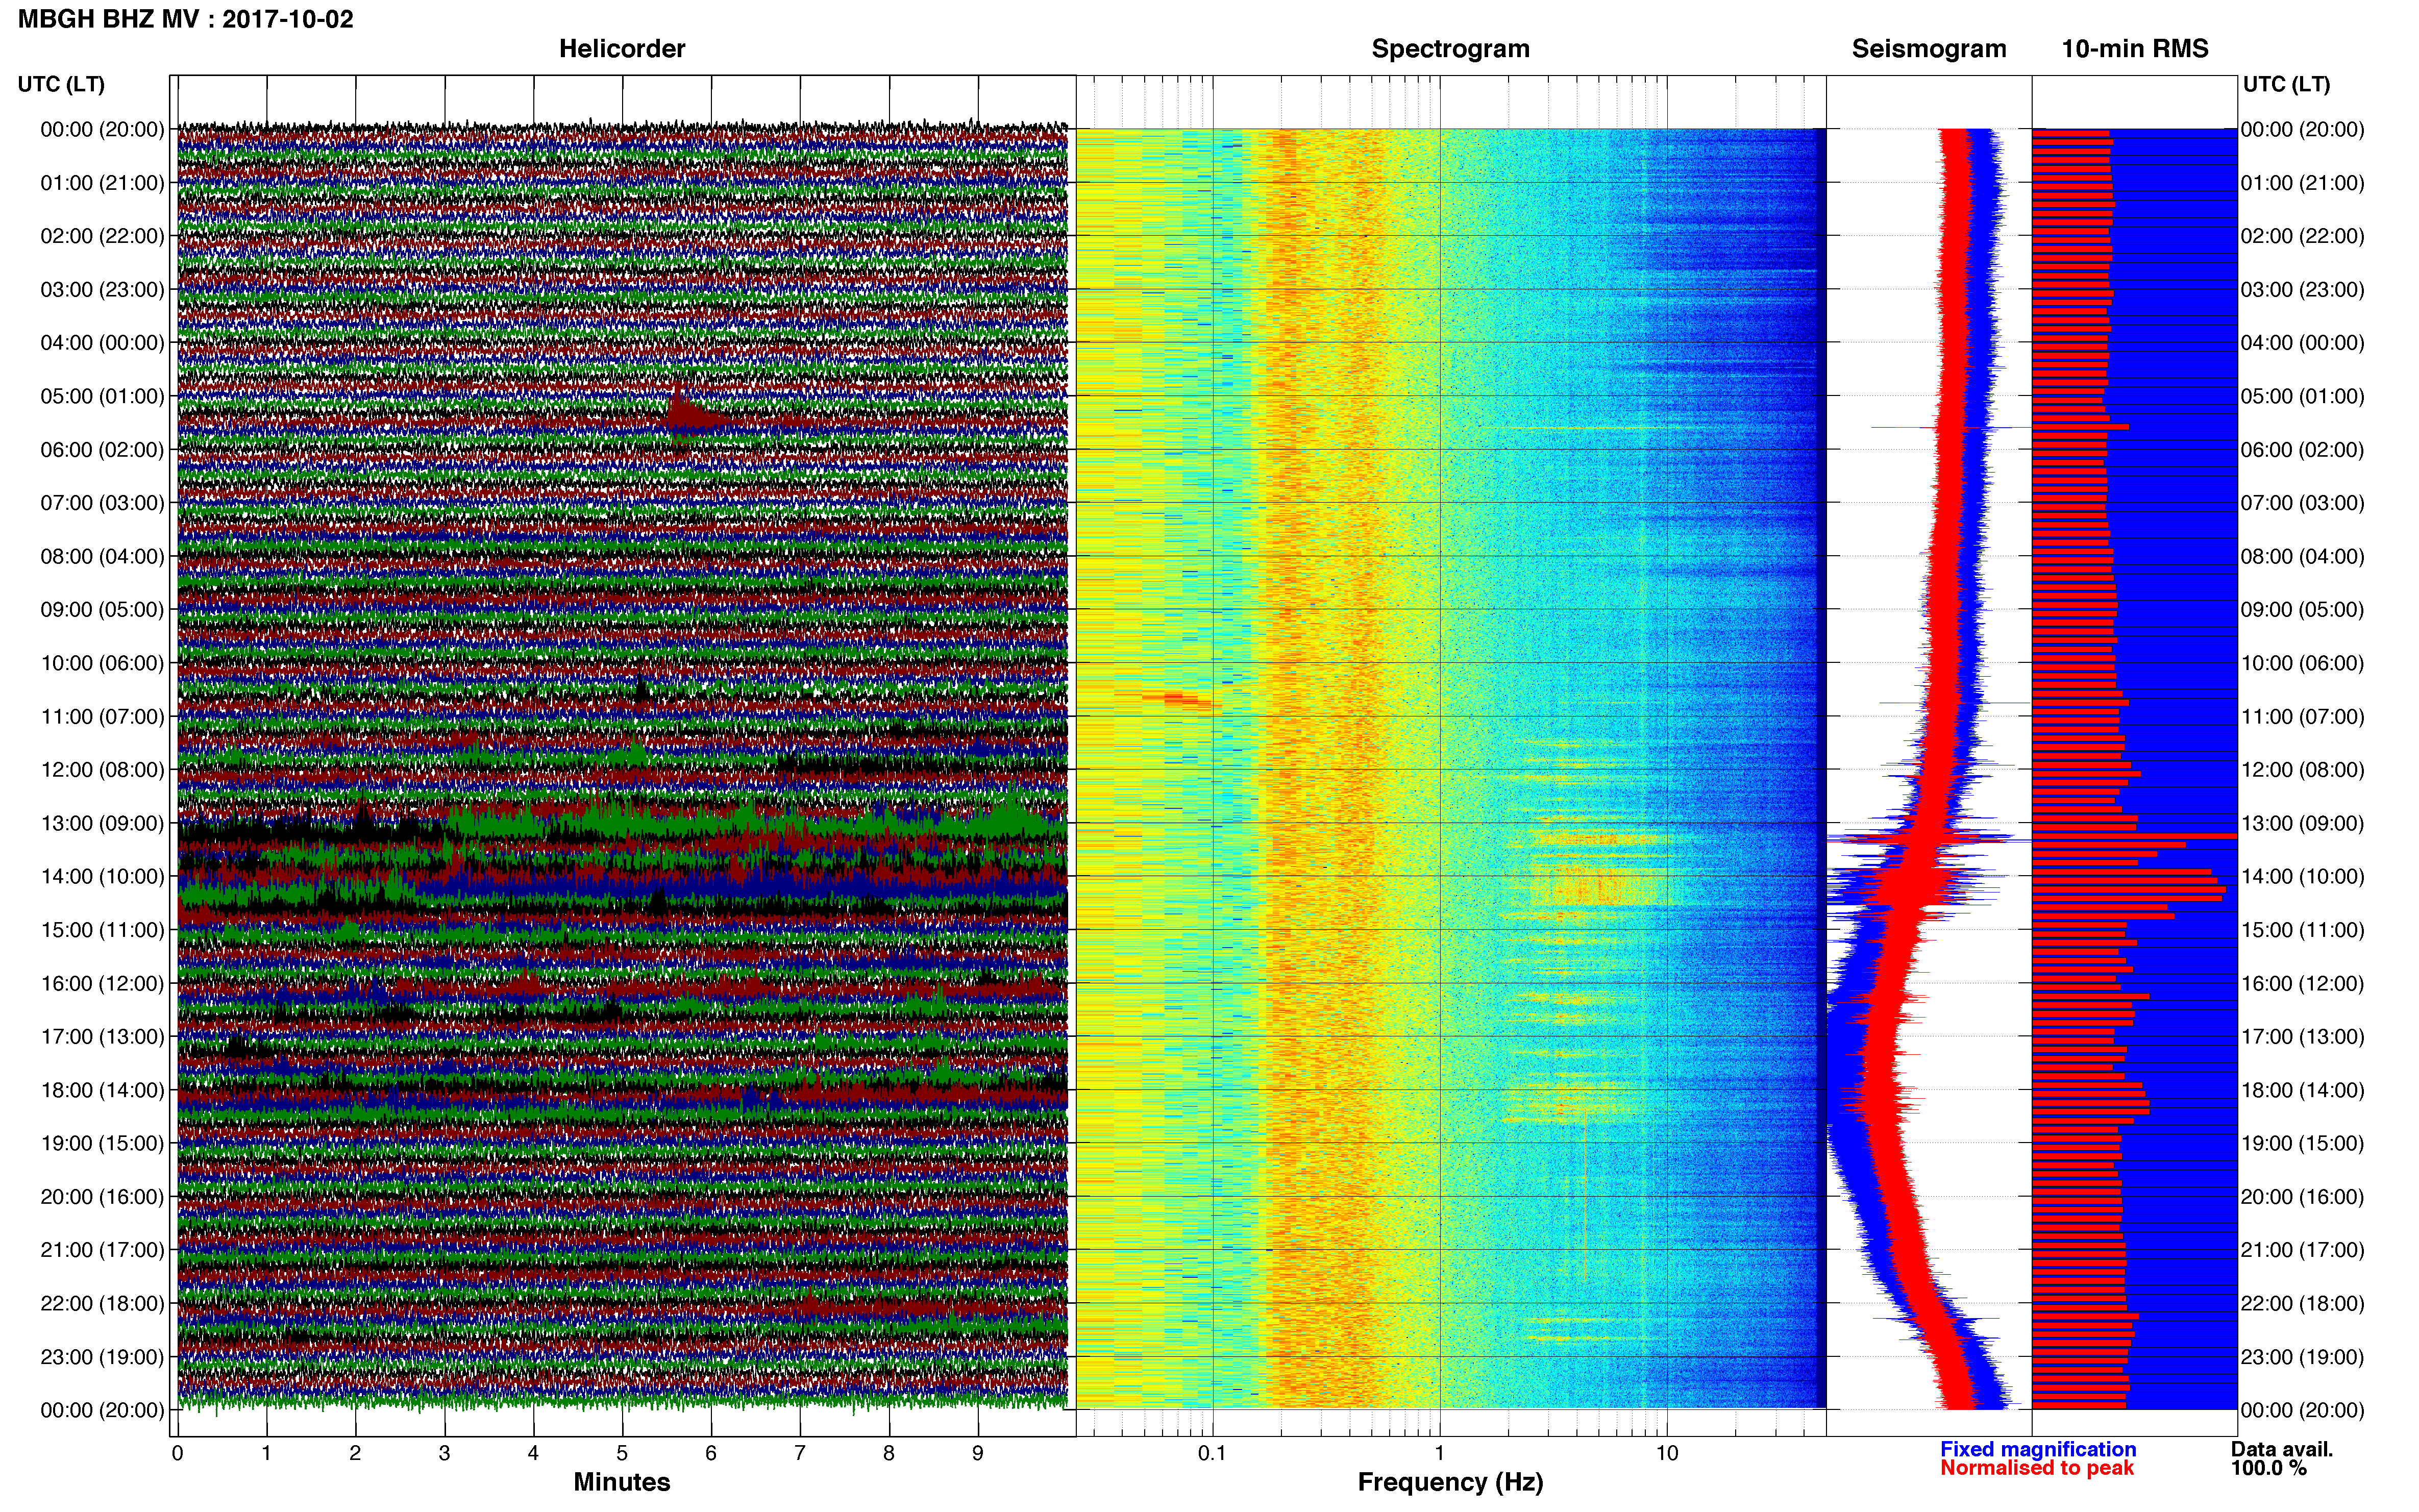Select the Helicorder panel heading

622,49
